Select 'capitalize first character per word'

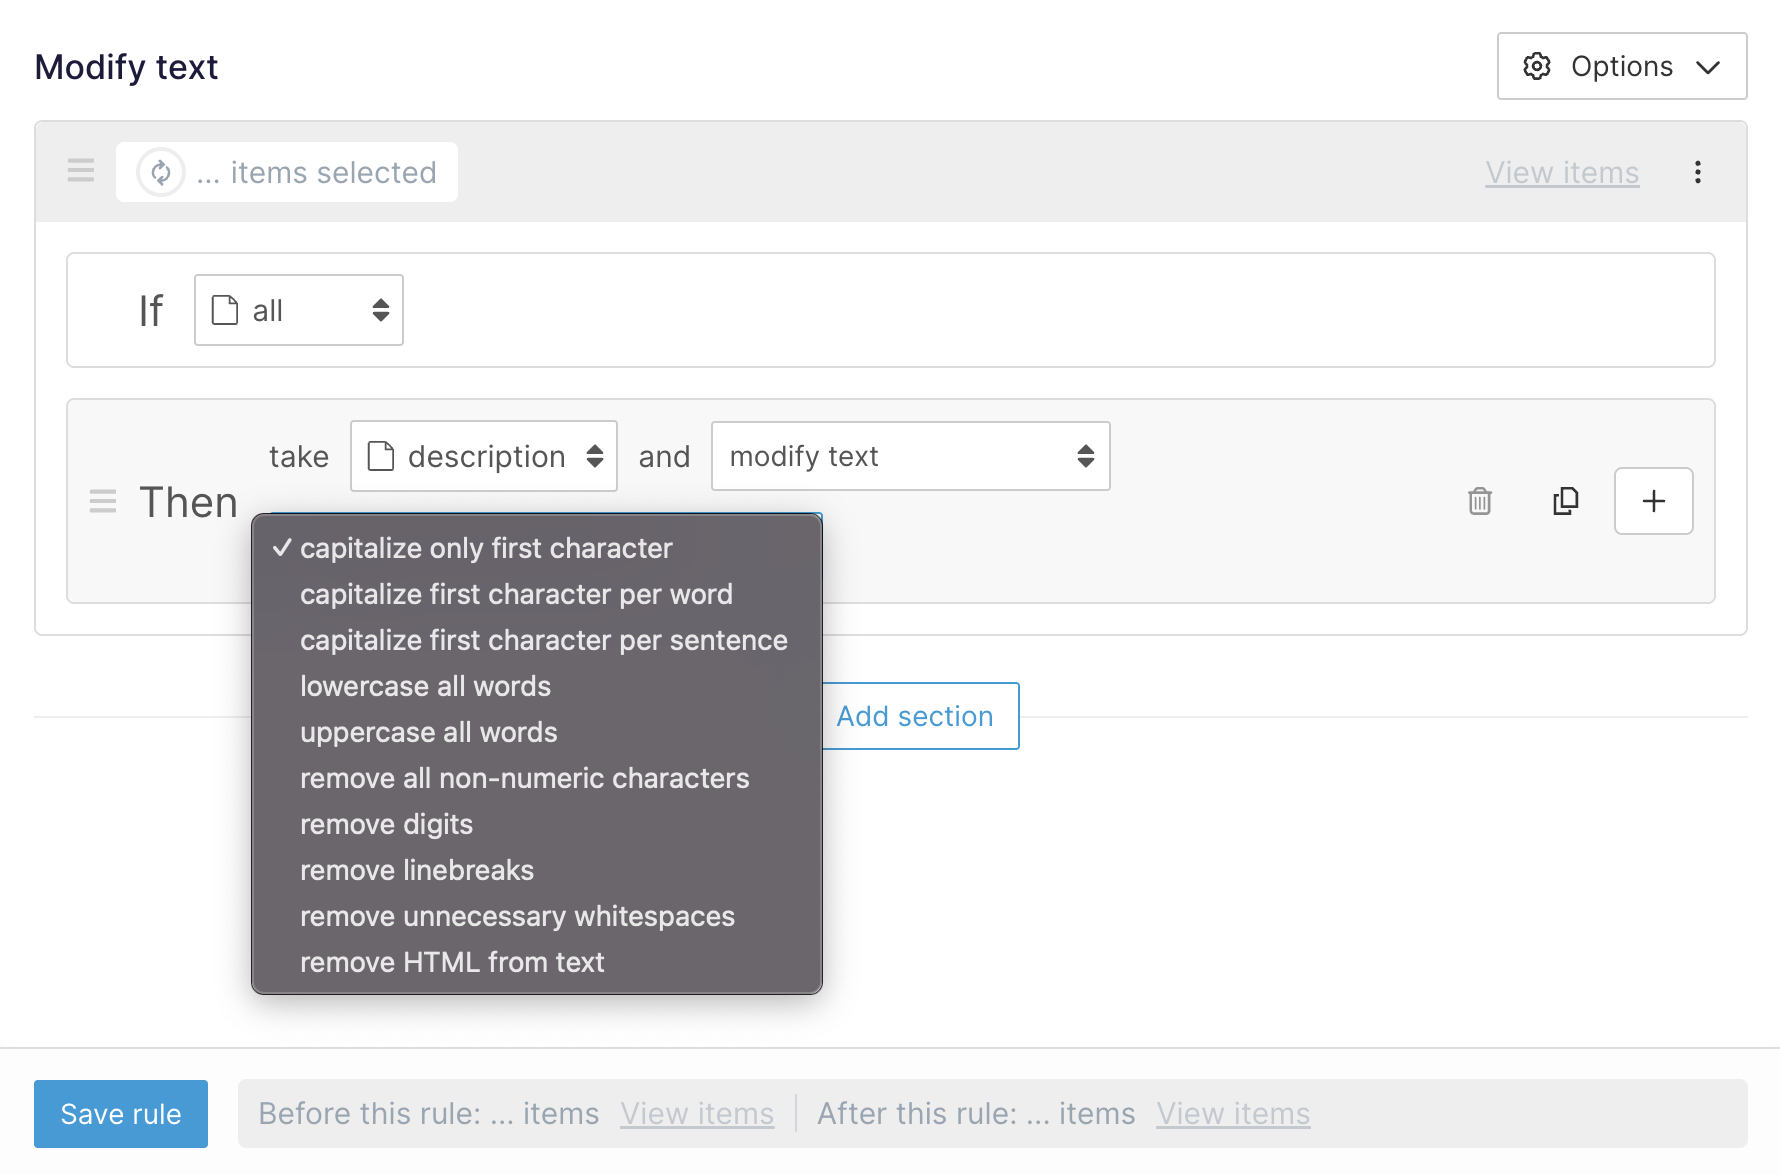point(516,594)
